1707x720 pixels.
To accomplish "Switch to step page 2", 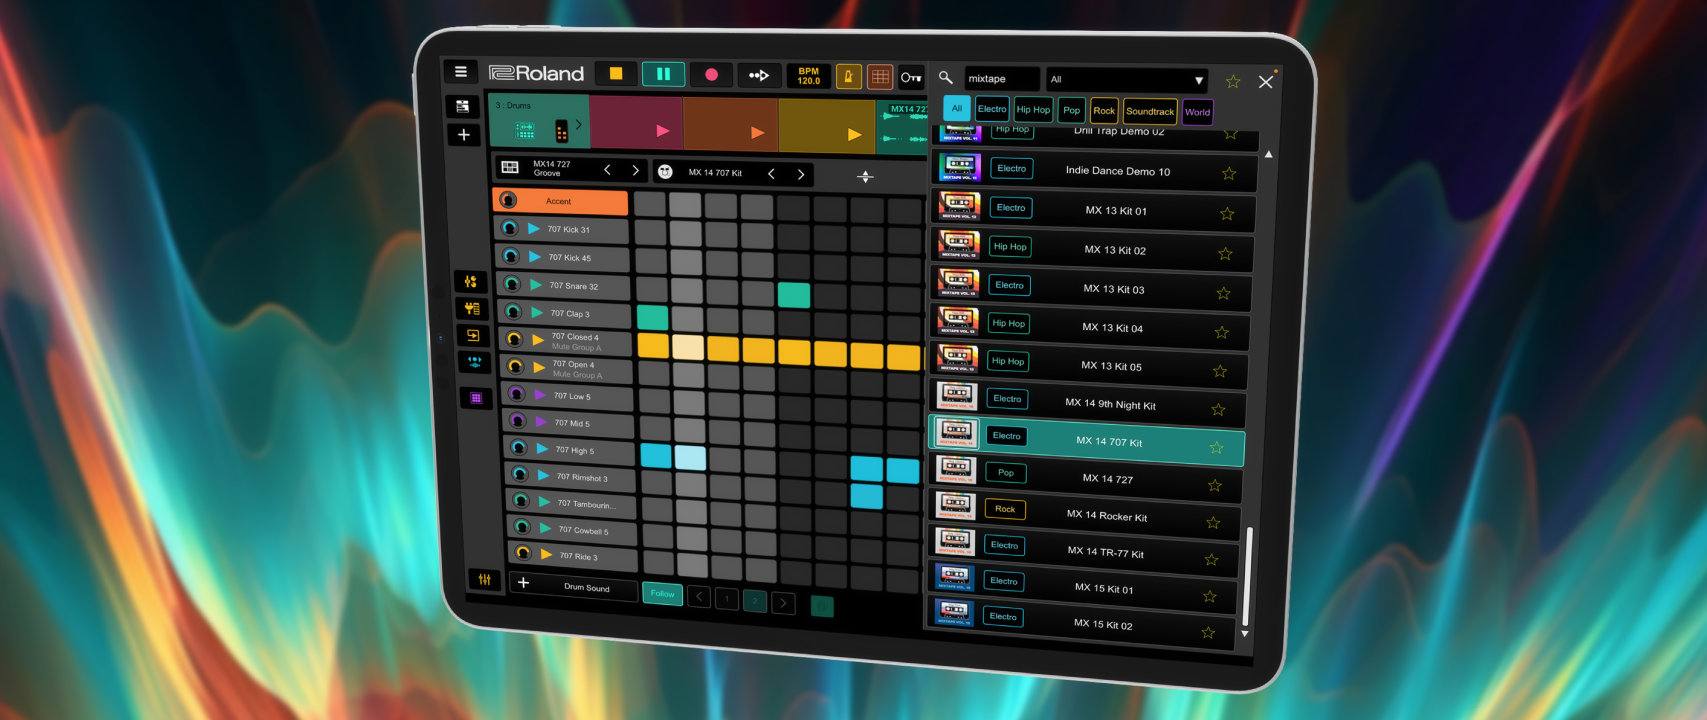I will 755,601.
